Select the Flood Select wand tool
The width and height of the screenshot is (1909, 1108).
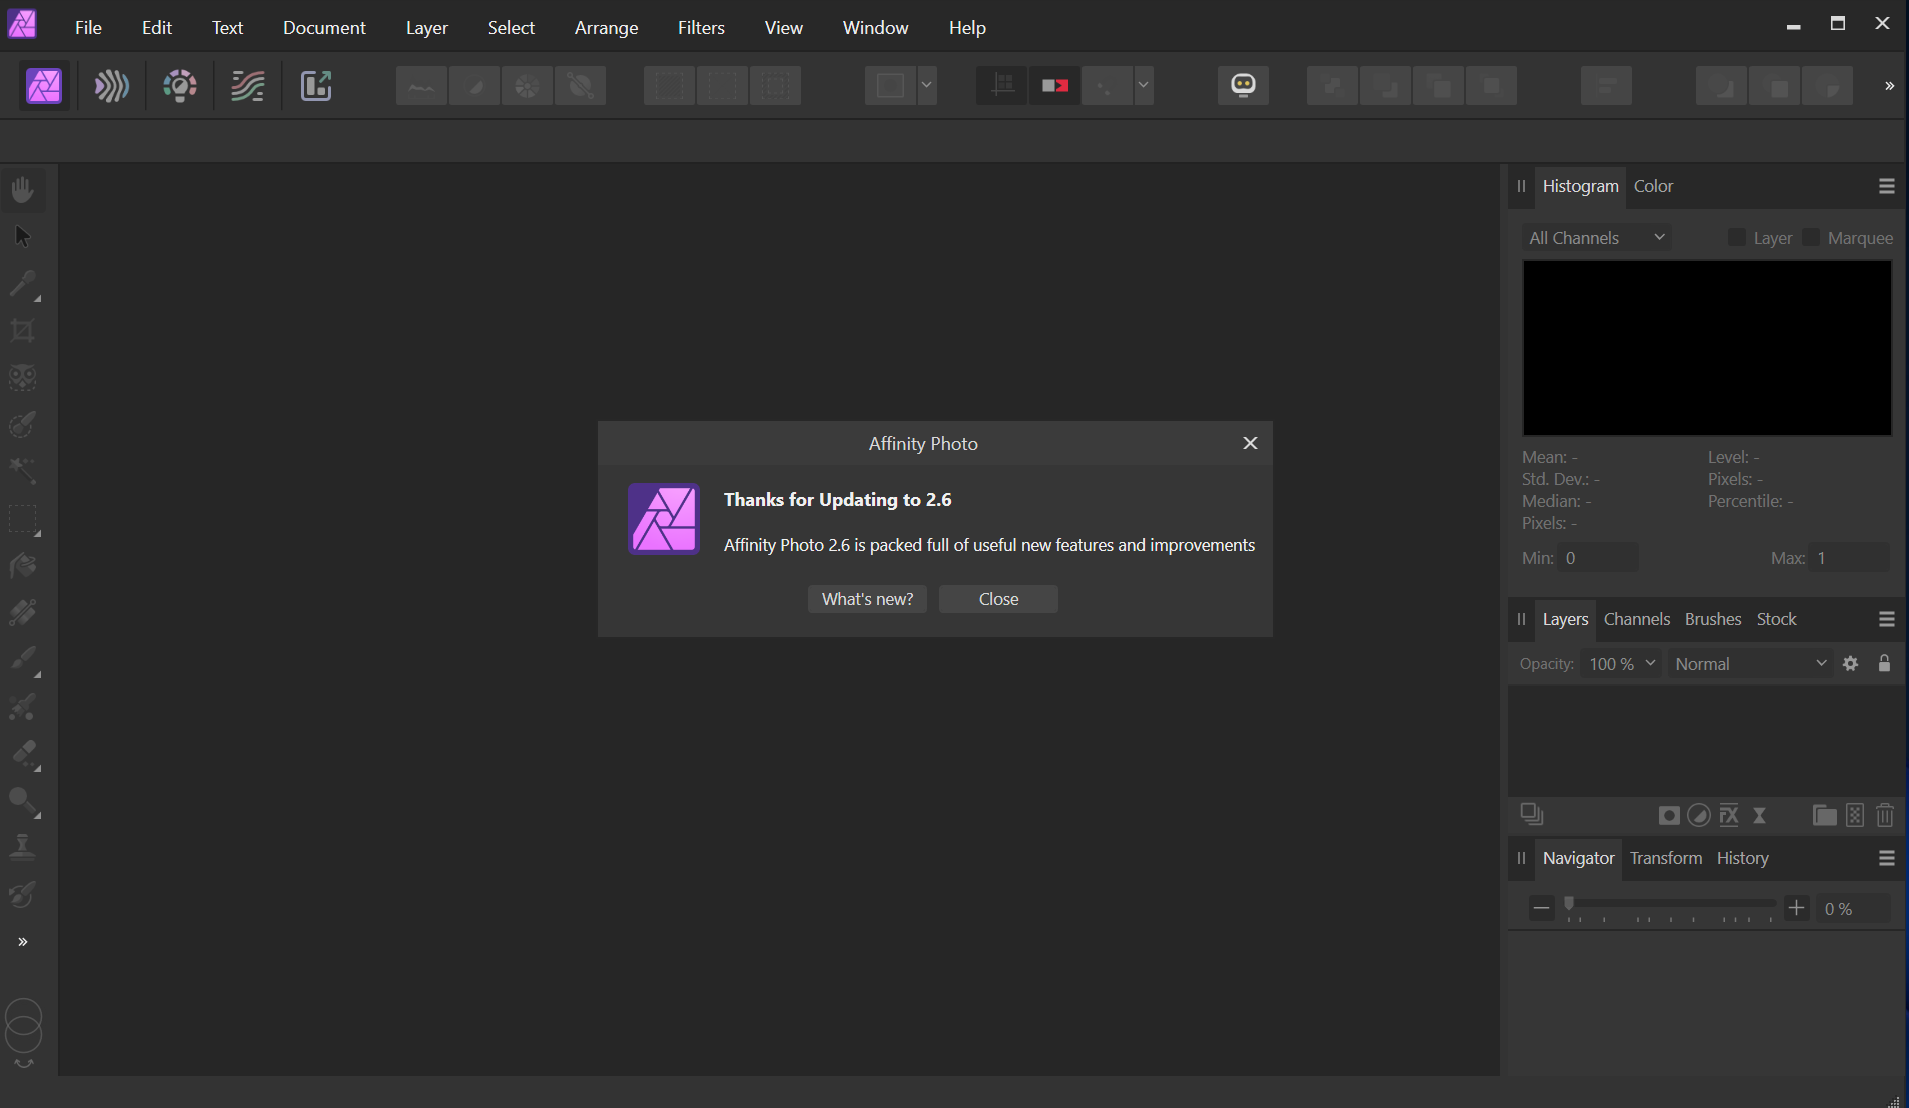pos(23,471)
